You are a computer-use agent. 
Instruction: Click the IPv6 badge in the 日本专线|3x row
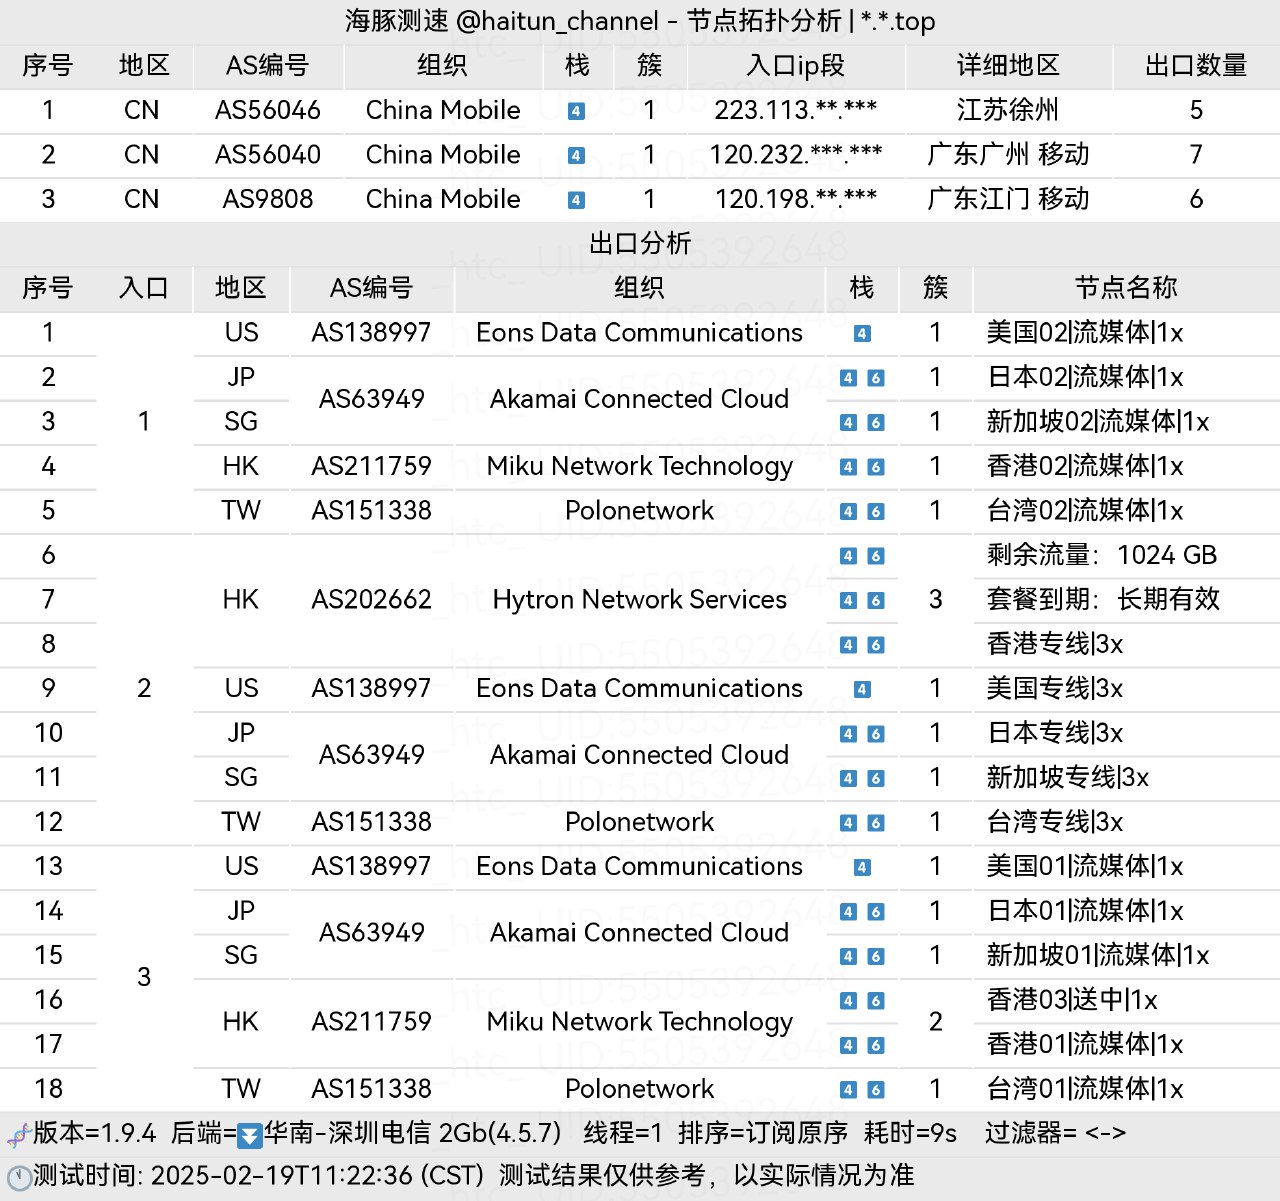point(876,734)
